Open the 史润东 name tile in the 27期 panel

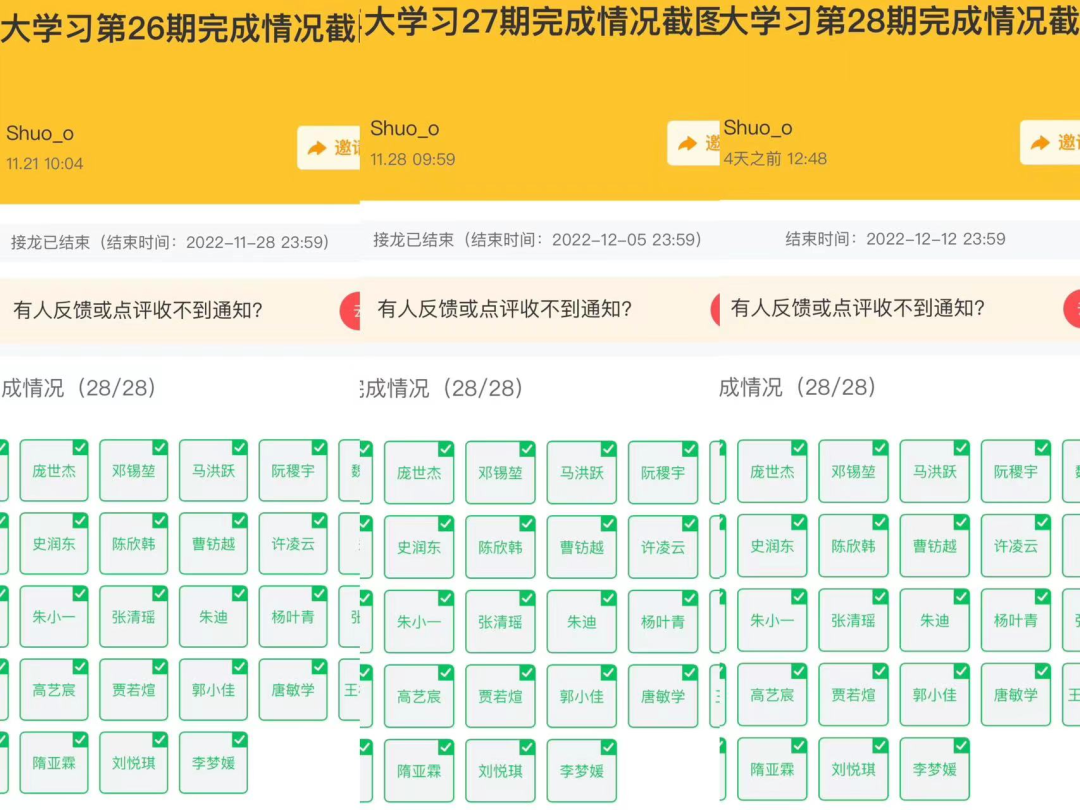(x=418, y=548)
